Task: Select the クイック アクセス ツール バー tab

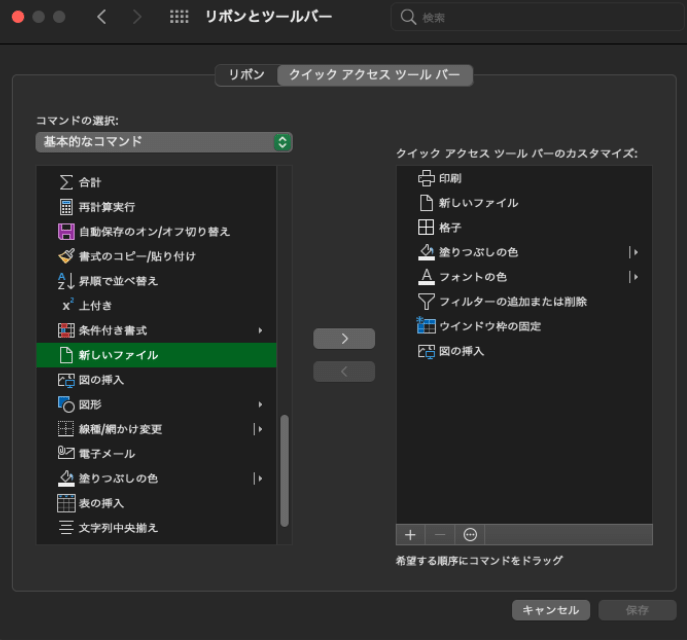Action: tap(374, 75)
